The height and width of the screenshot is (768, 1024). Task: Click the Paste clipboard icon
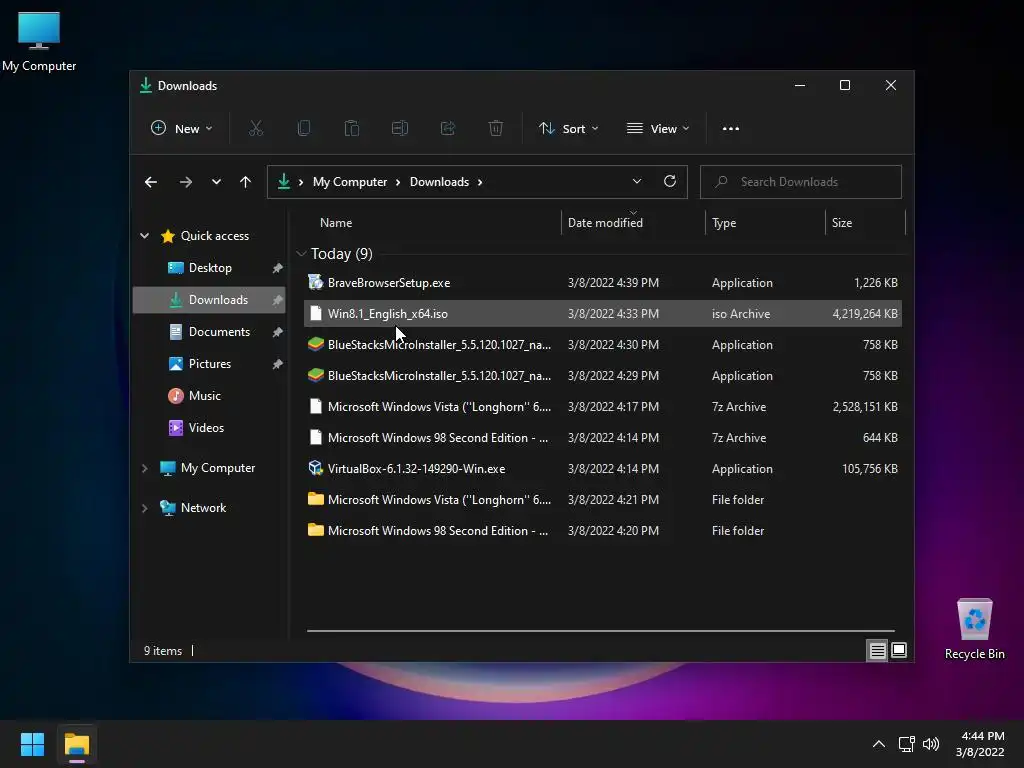[351, 129]
